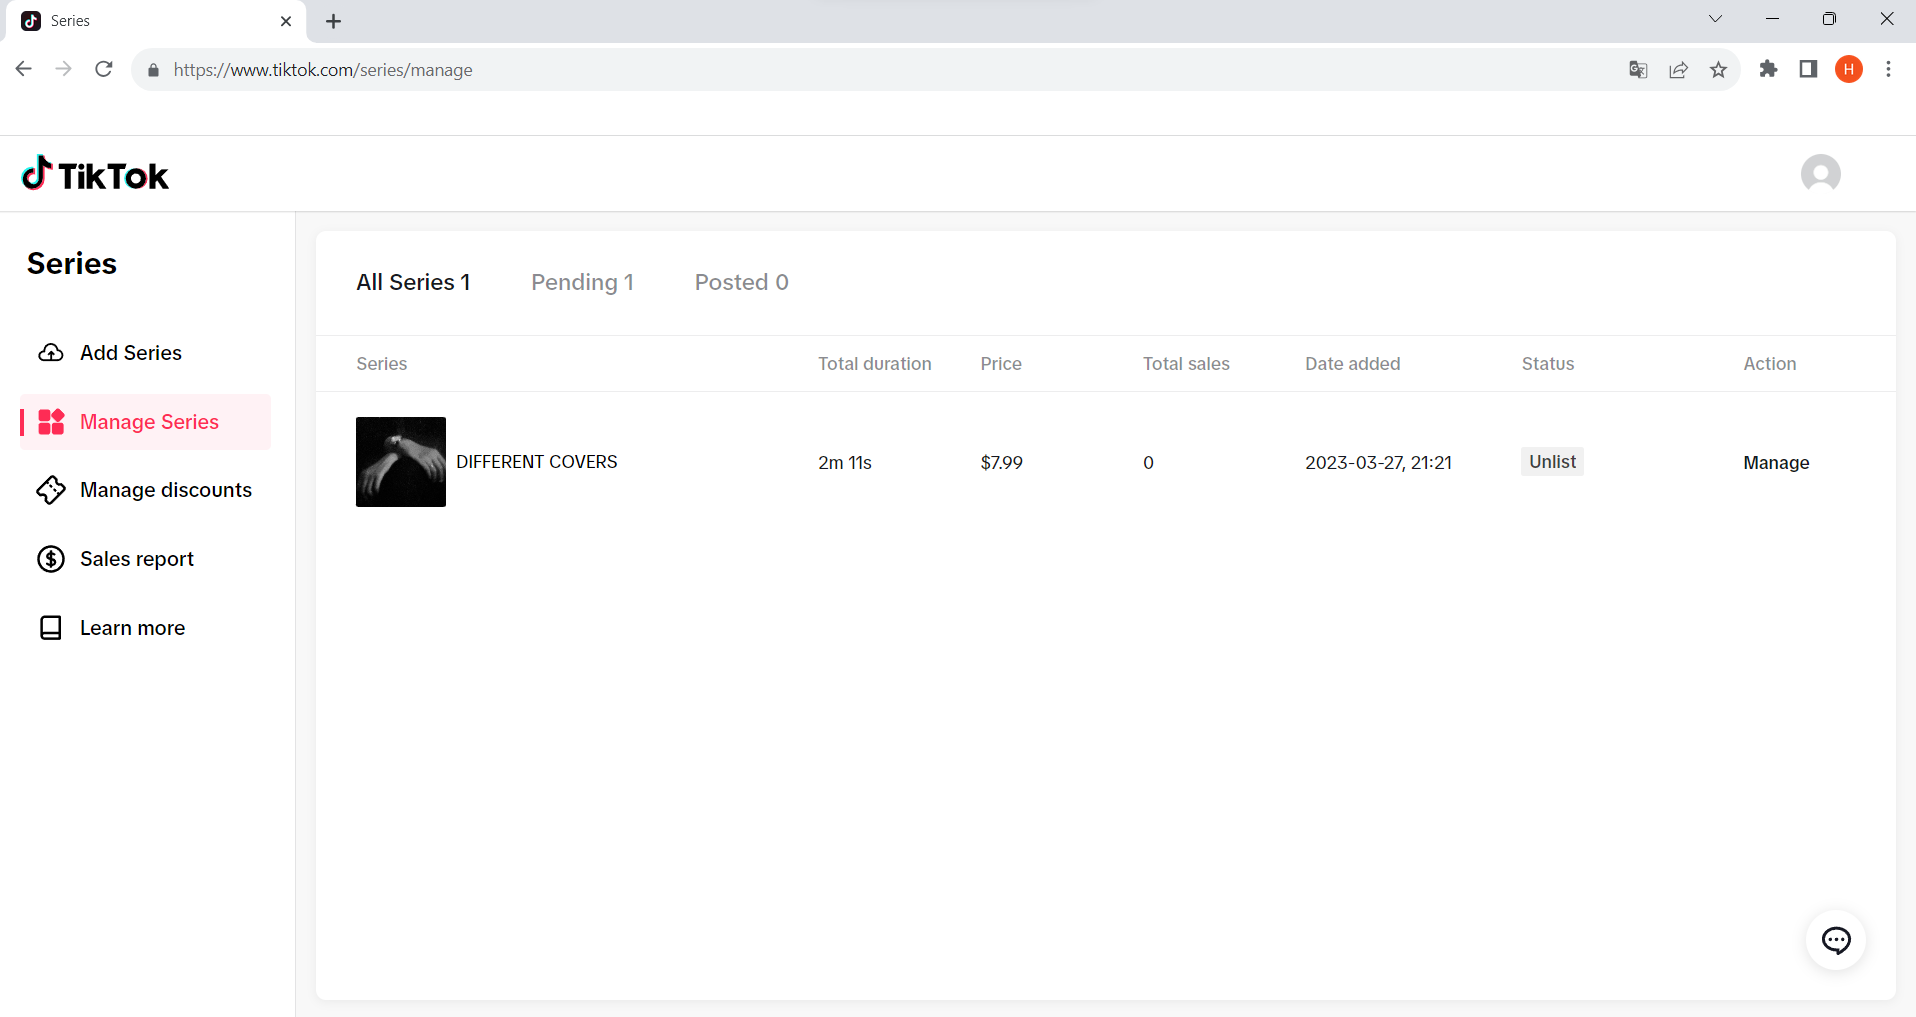Open the chat support bubble
The image size is (1916, 1017).
click(x=1836, y=940)
